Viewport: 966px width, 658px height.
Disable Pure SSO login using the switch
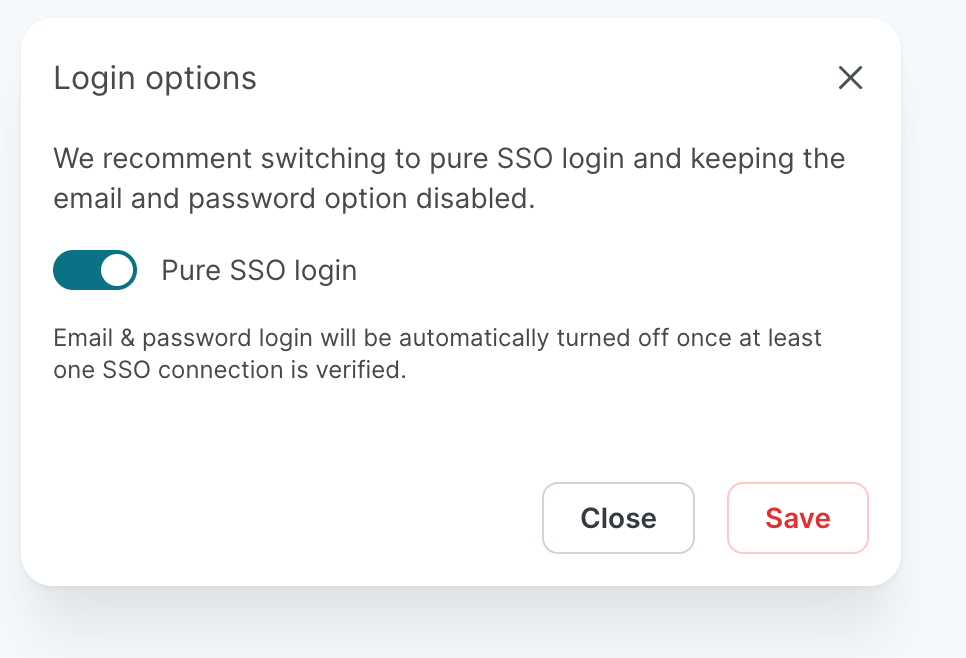pos(95,270)
